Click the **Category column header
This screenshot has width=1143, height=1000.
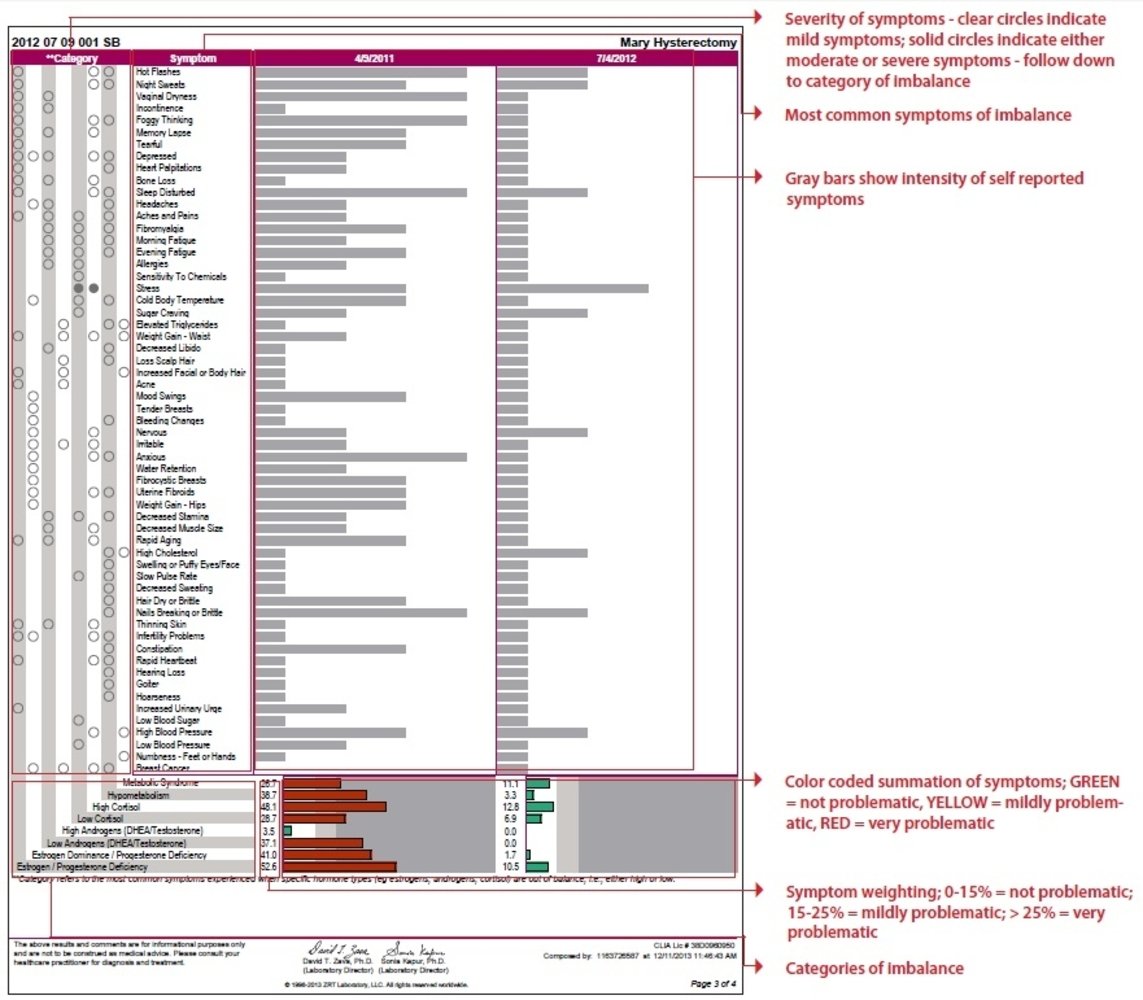click(71, 58)
